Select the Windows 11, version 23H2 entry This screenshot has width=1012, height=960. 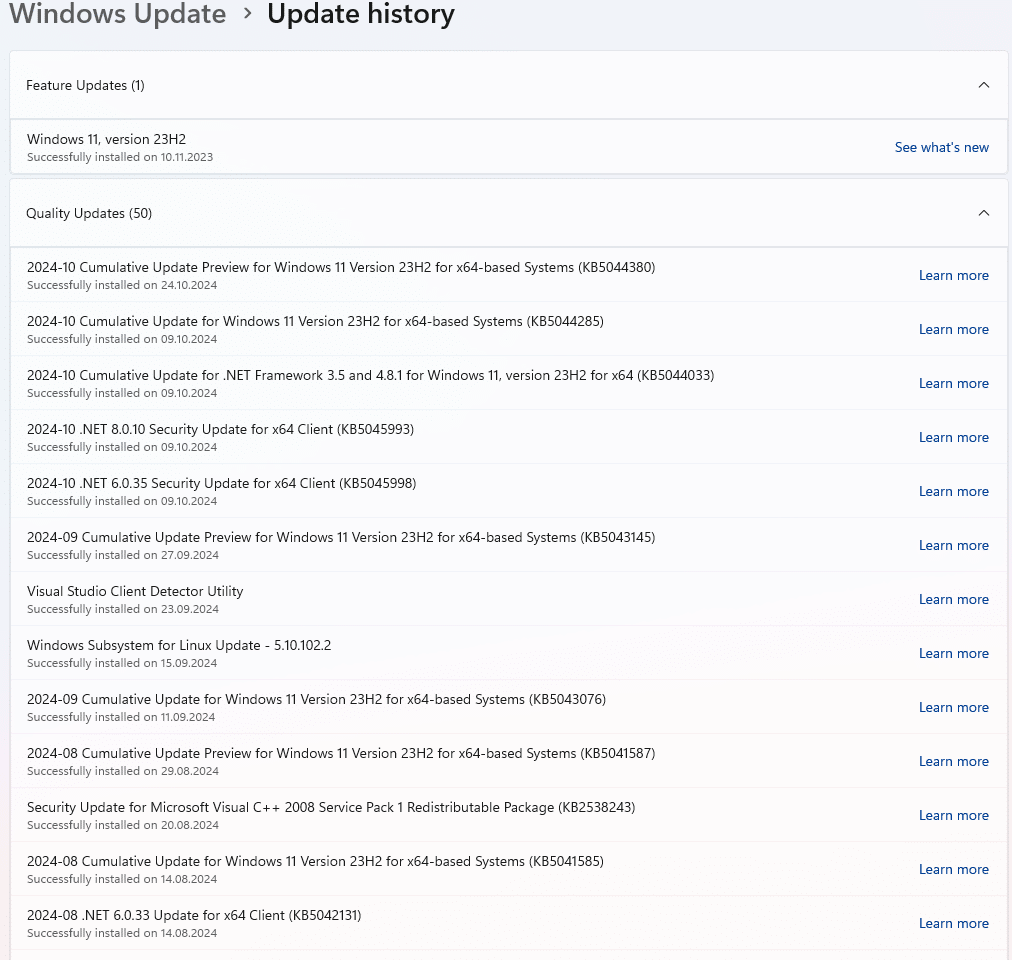[x=107, y=140]
